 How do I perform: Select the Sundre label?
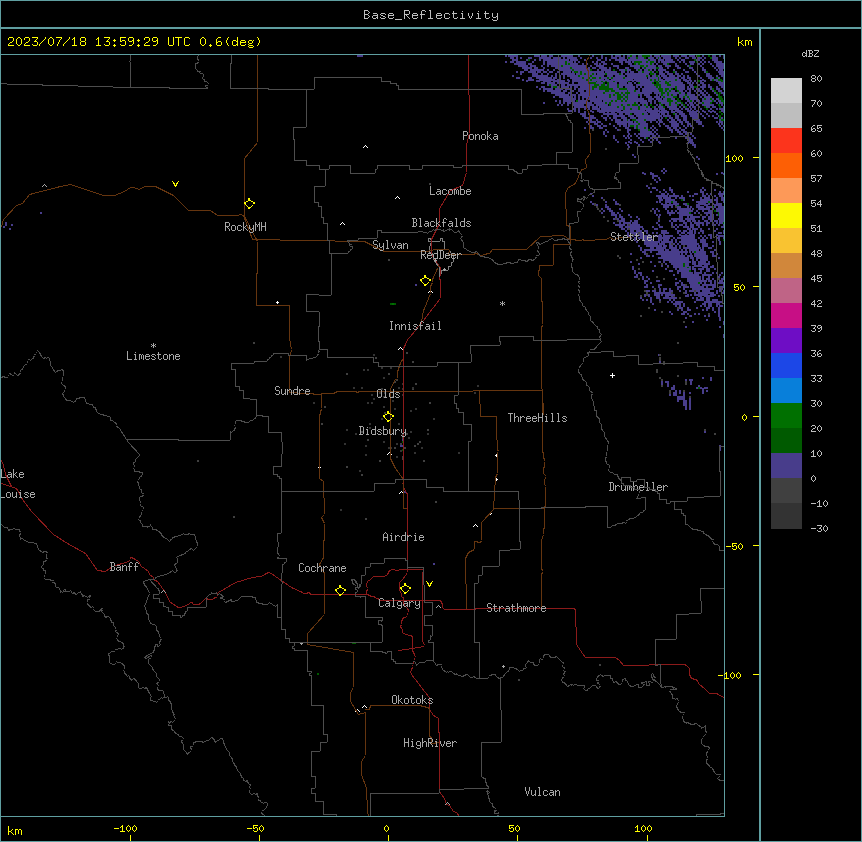[x=292, y=391]
